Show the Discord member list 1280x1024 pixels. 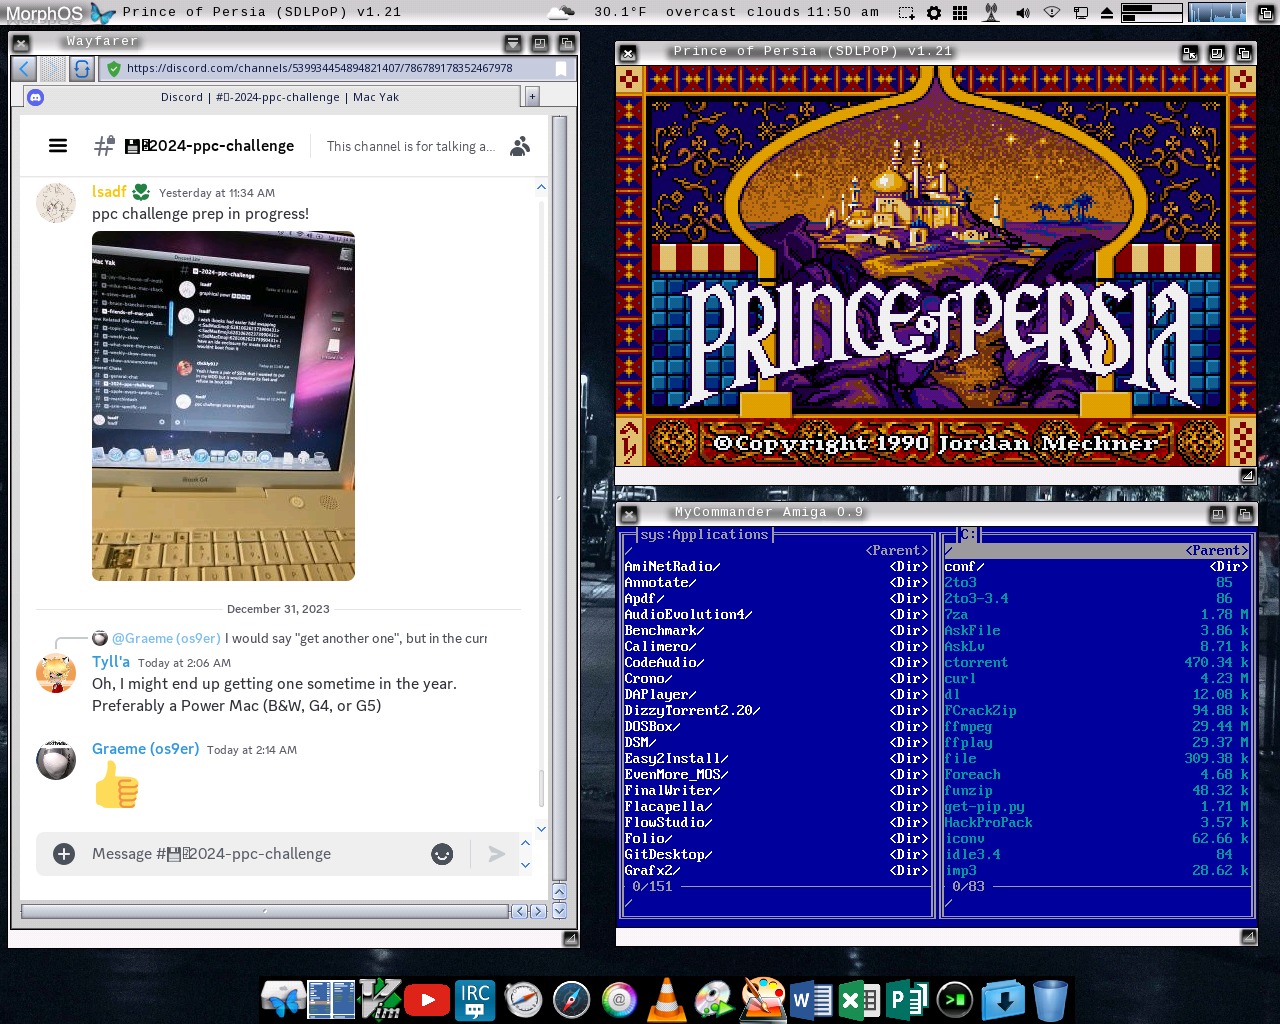pyautogui.click(x=520, y=146)
